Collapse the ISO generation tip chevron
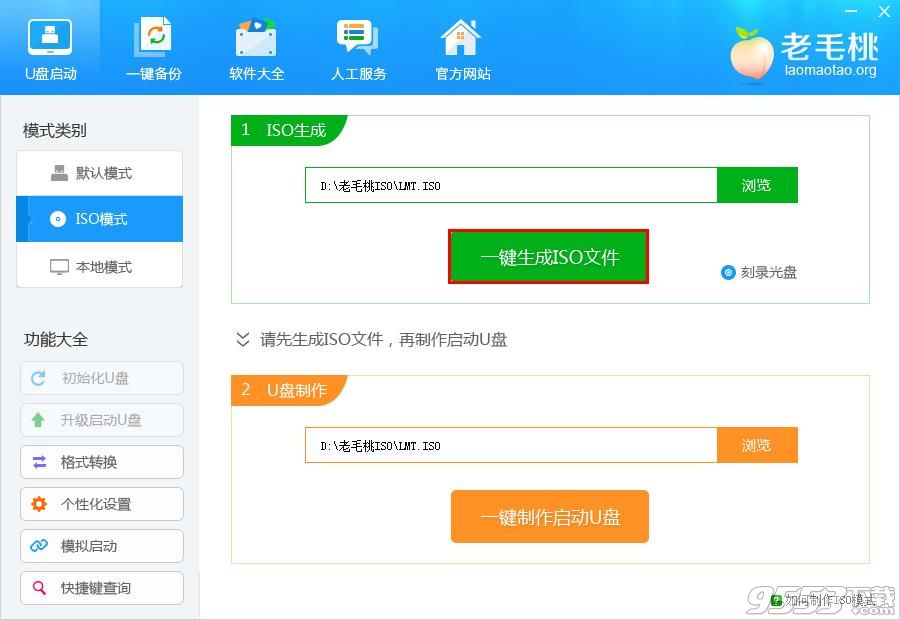 243,340
